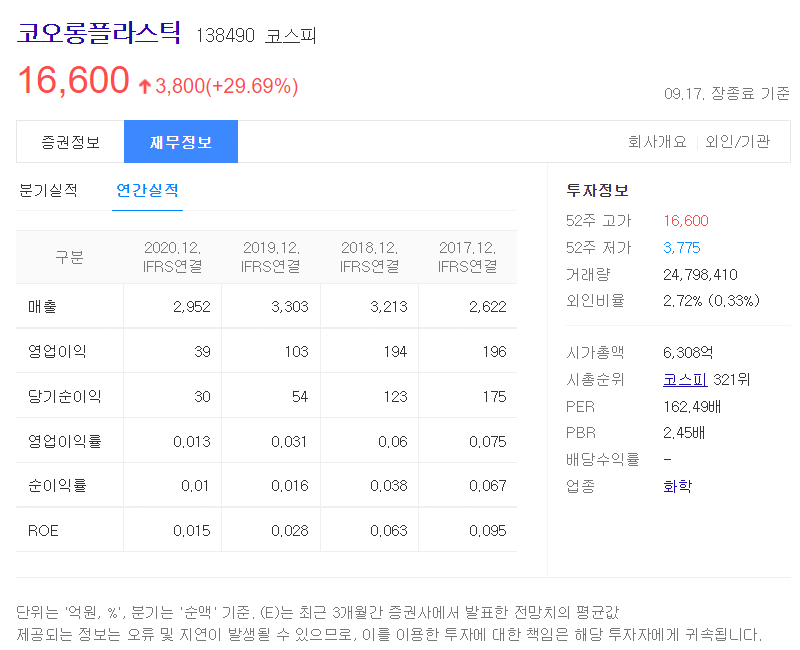Click the 09.17. 장종료 기준 date note

click(x=727, y=93)
